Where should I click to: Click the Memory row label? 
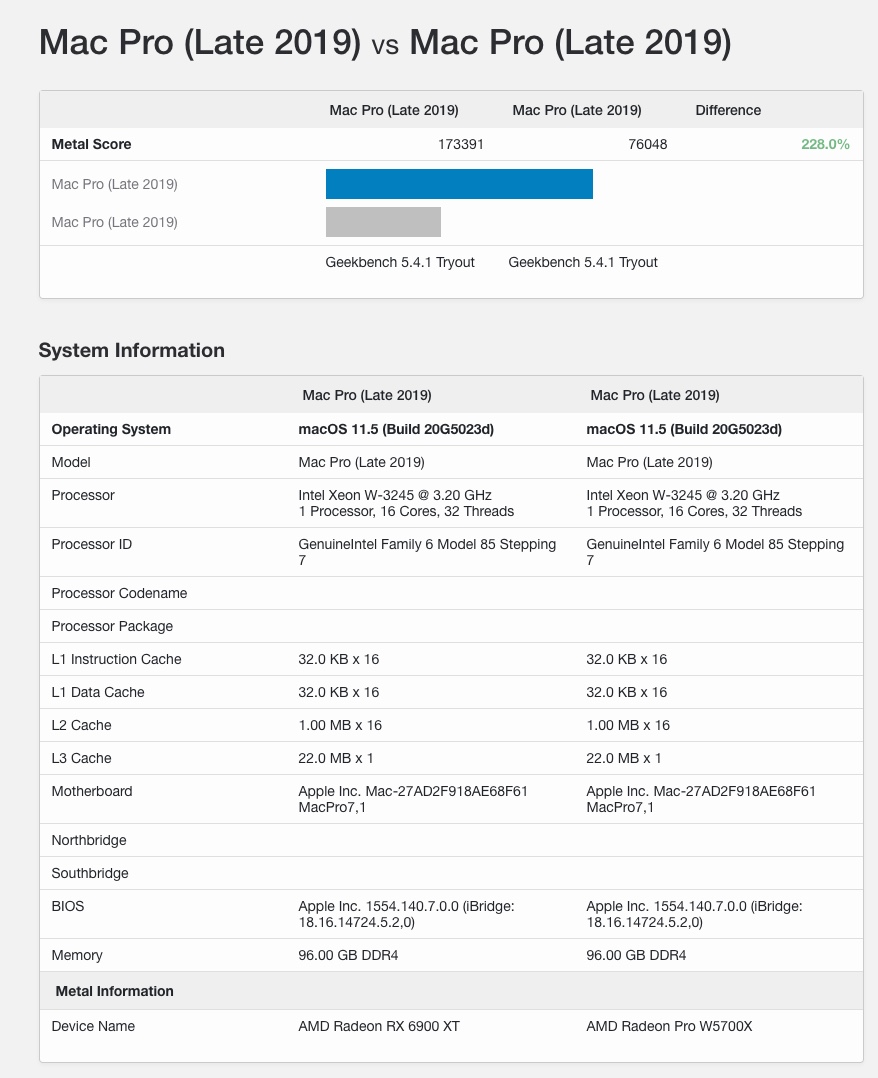[77, 955]
